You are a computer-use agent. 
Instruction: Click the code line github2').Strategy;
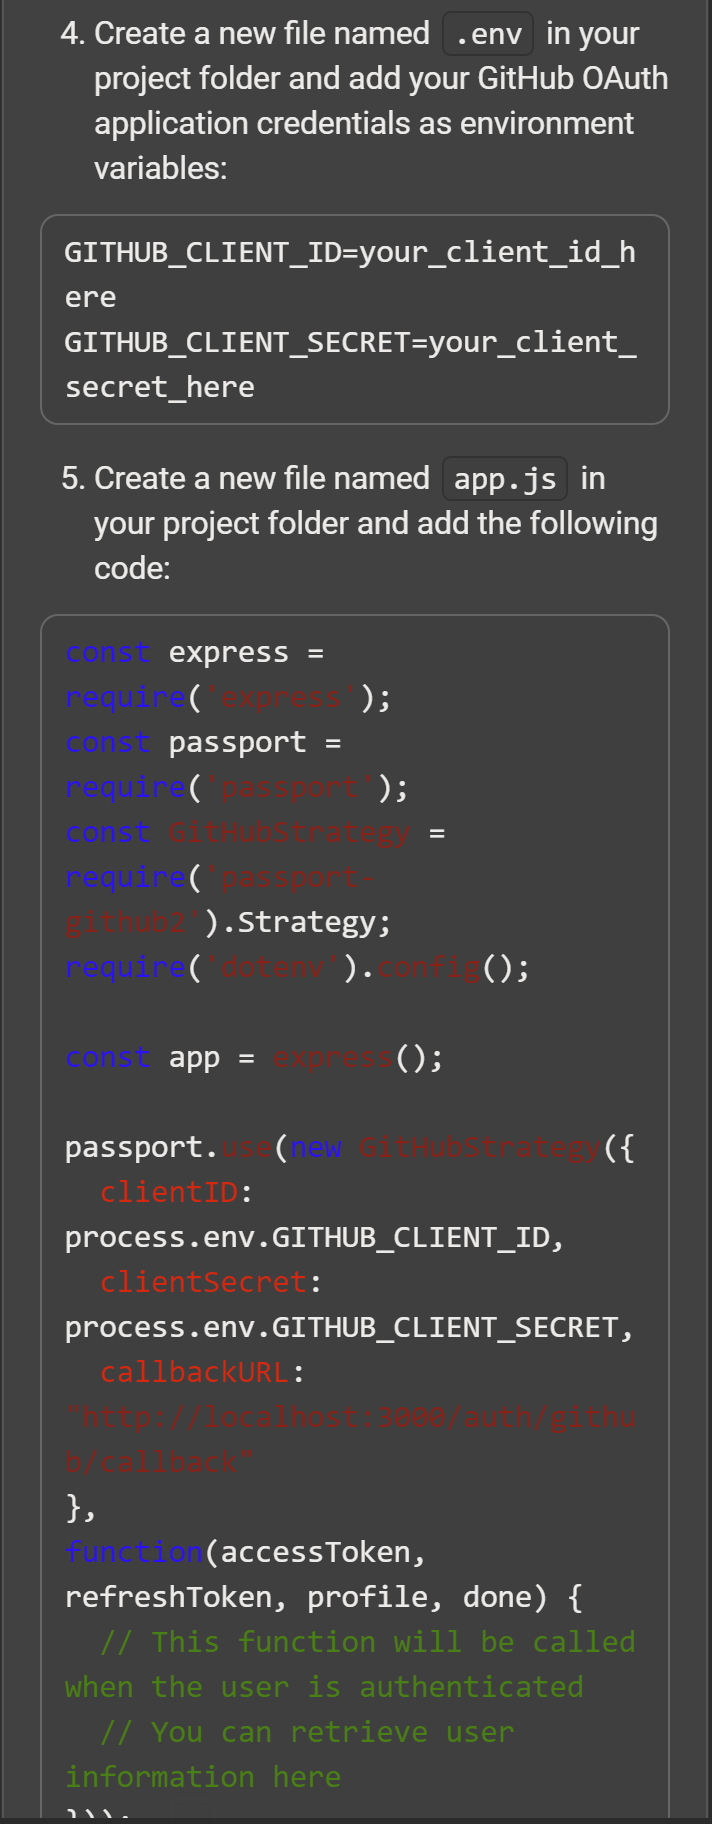pyautogui.click(x=228, y=922)
